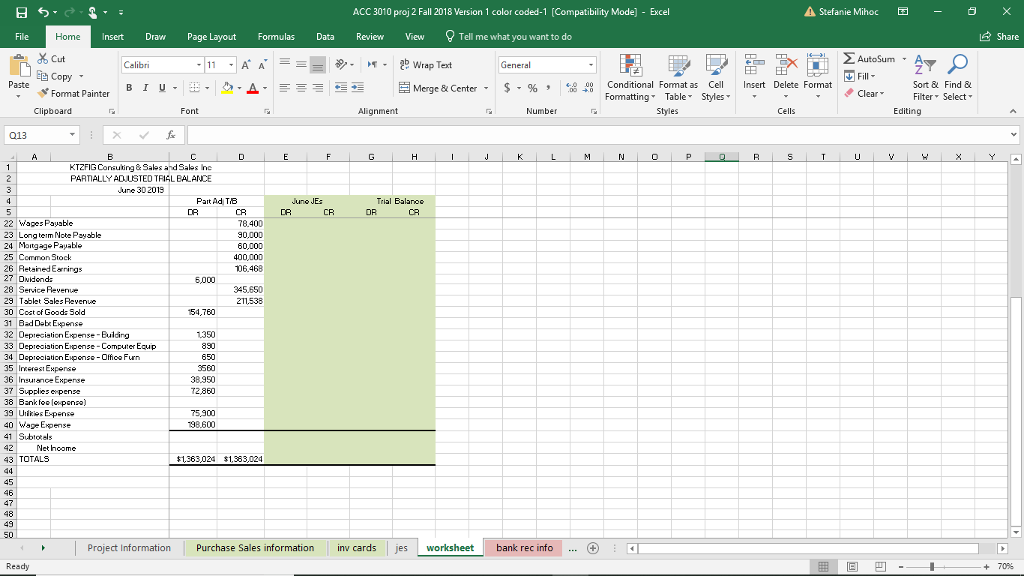
Task: Open Conditional Formatting menu
Action: [x=630, y=78]
